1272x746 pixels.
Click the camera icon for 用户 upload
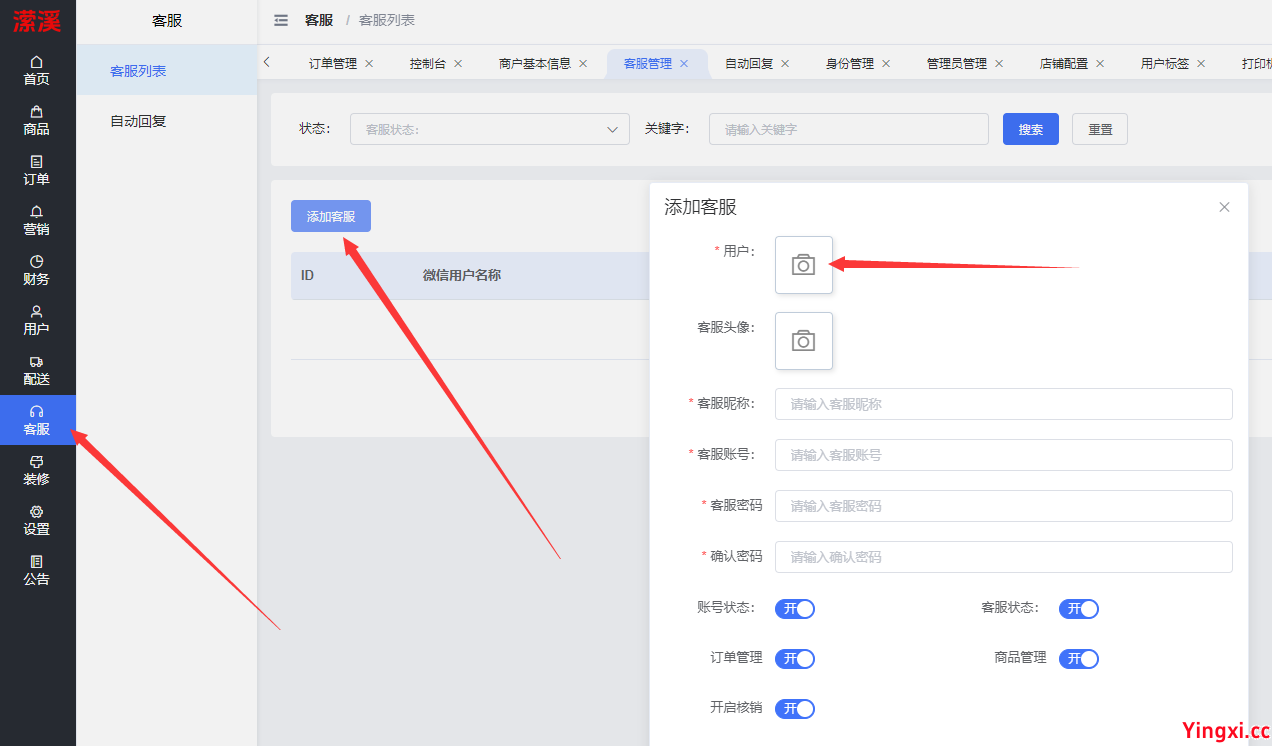click(803, 265)
